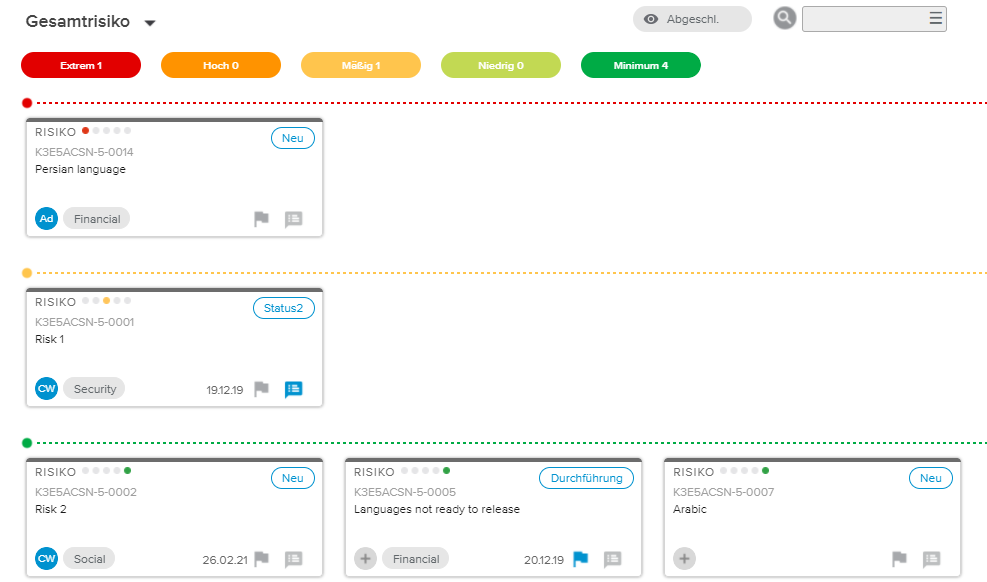The image size is (987, 582).
Task: Click the Mäßig 1 yellow swatch
Action: click(361, 65)
